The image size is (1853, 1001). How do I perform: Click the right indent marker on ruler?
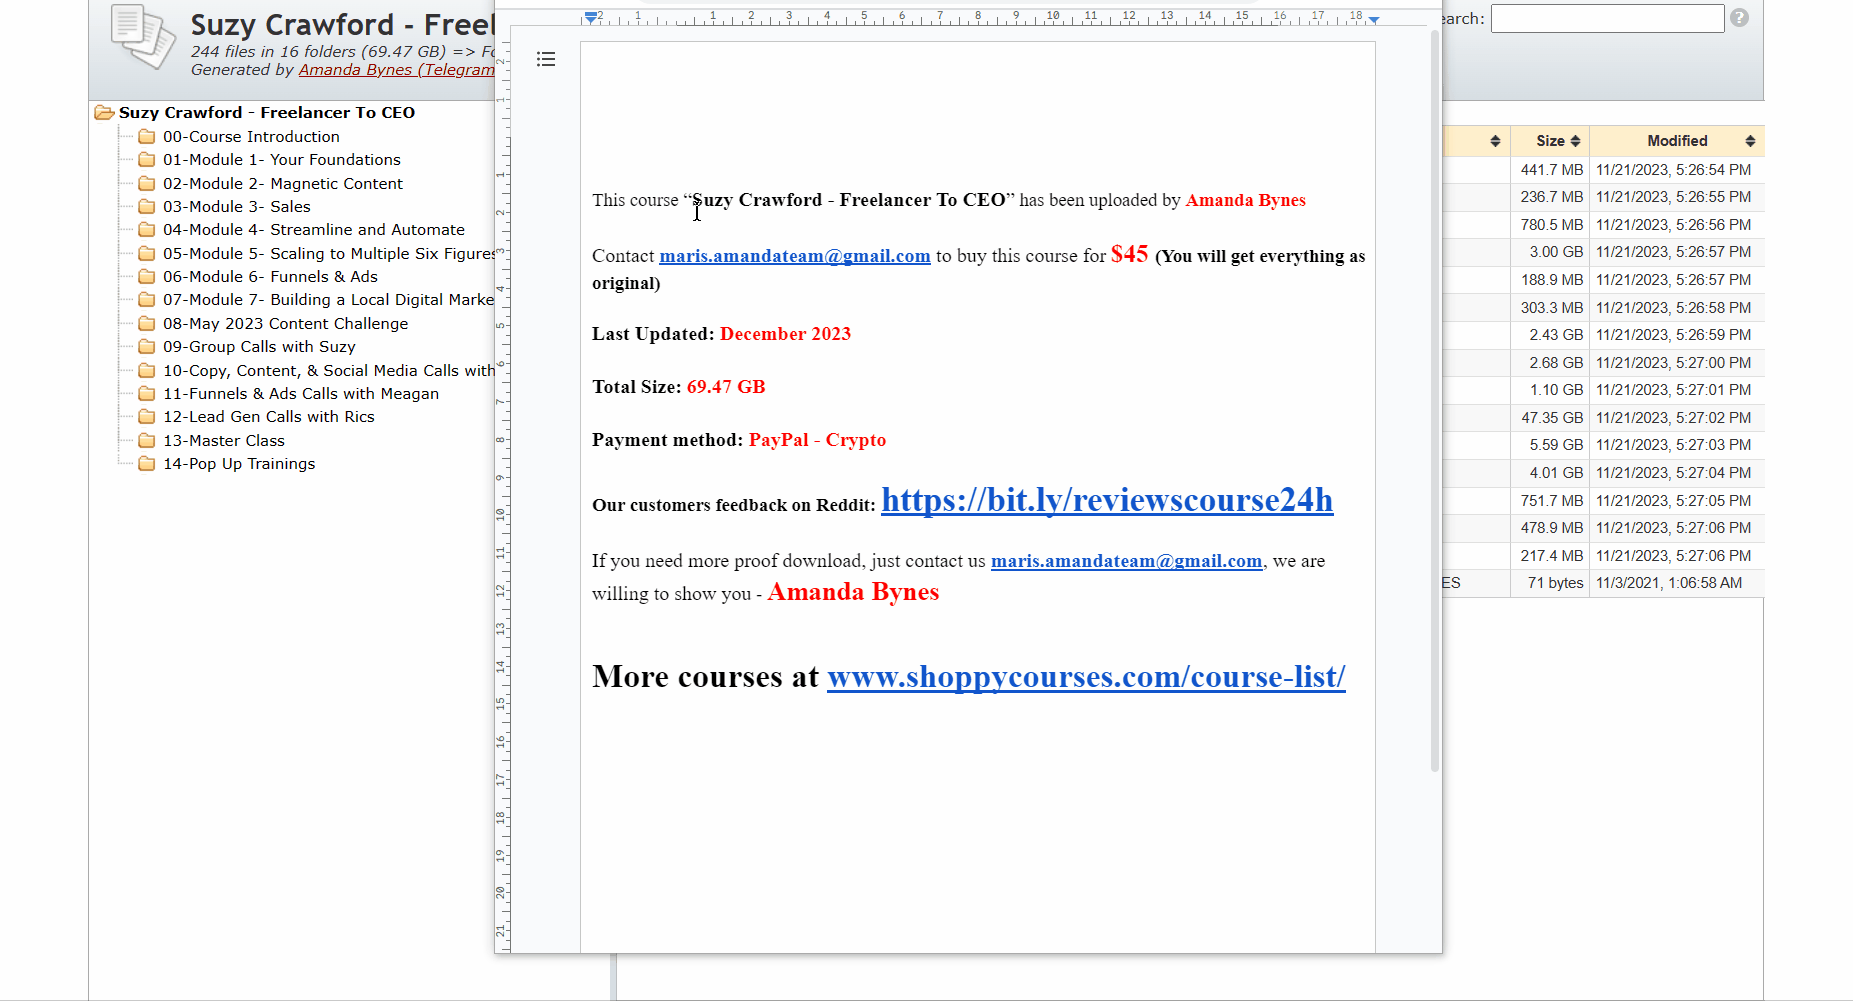[1374, 20]
